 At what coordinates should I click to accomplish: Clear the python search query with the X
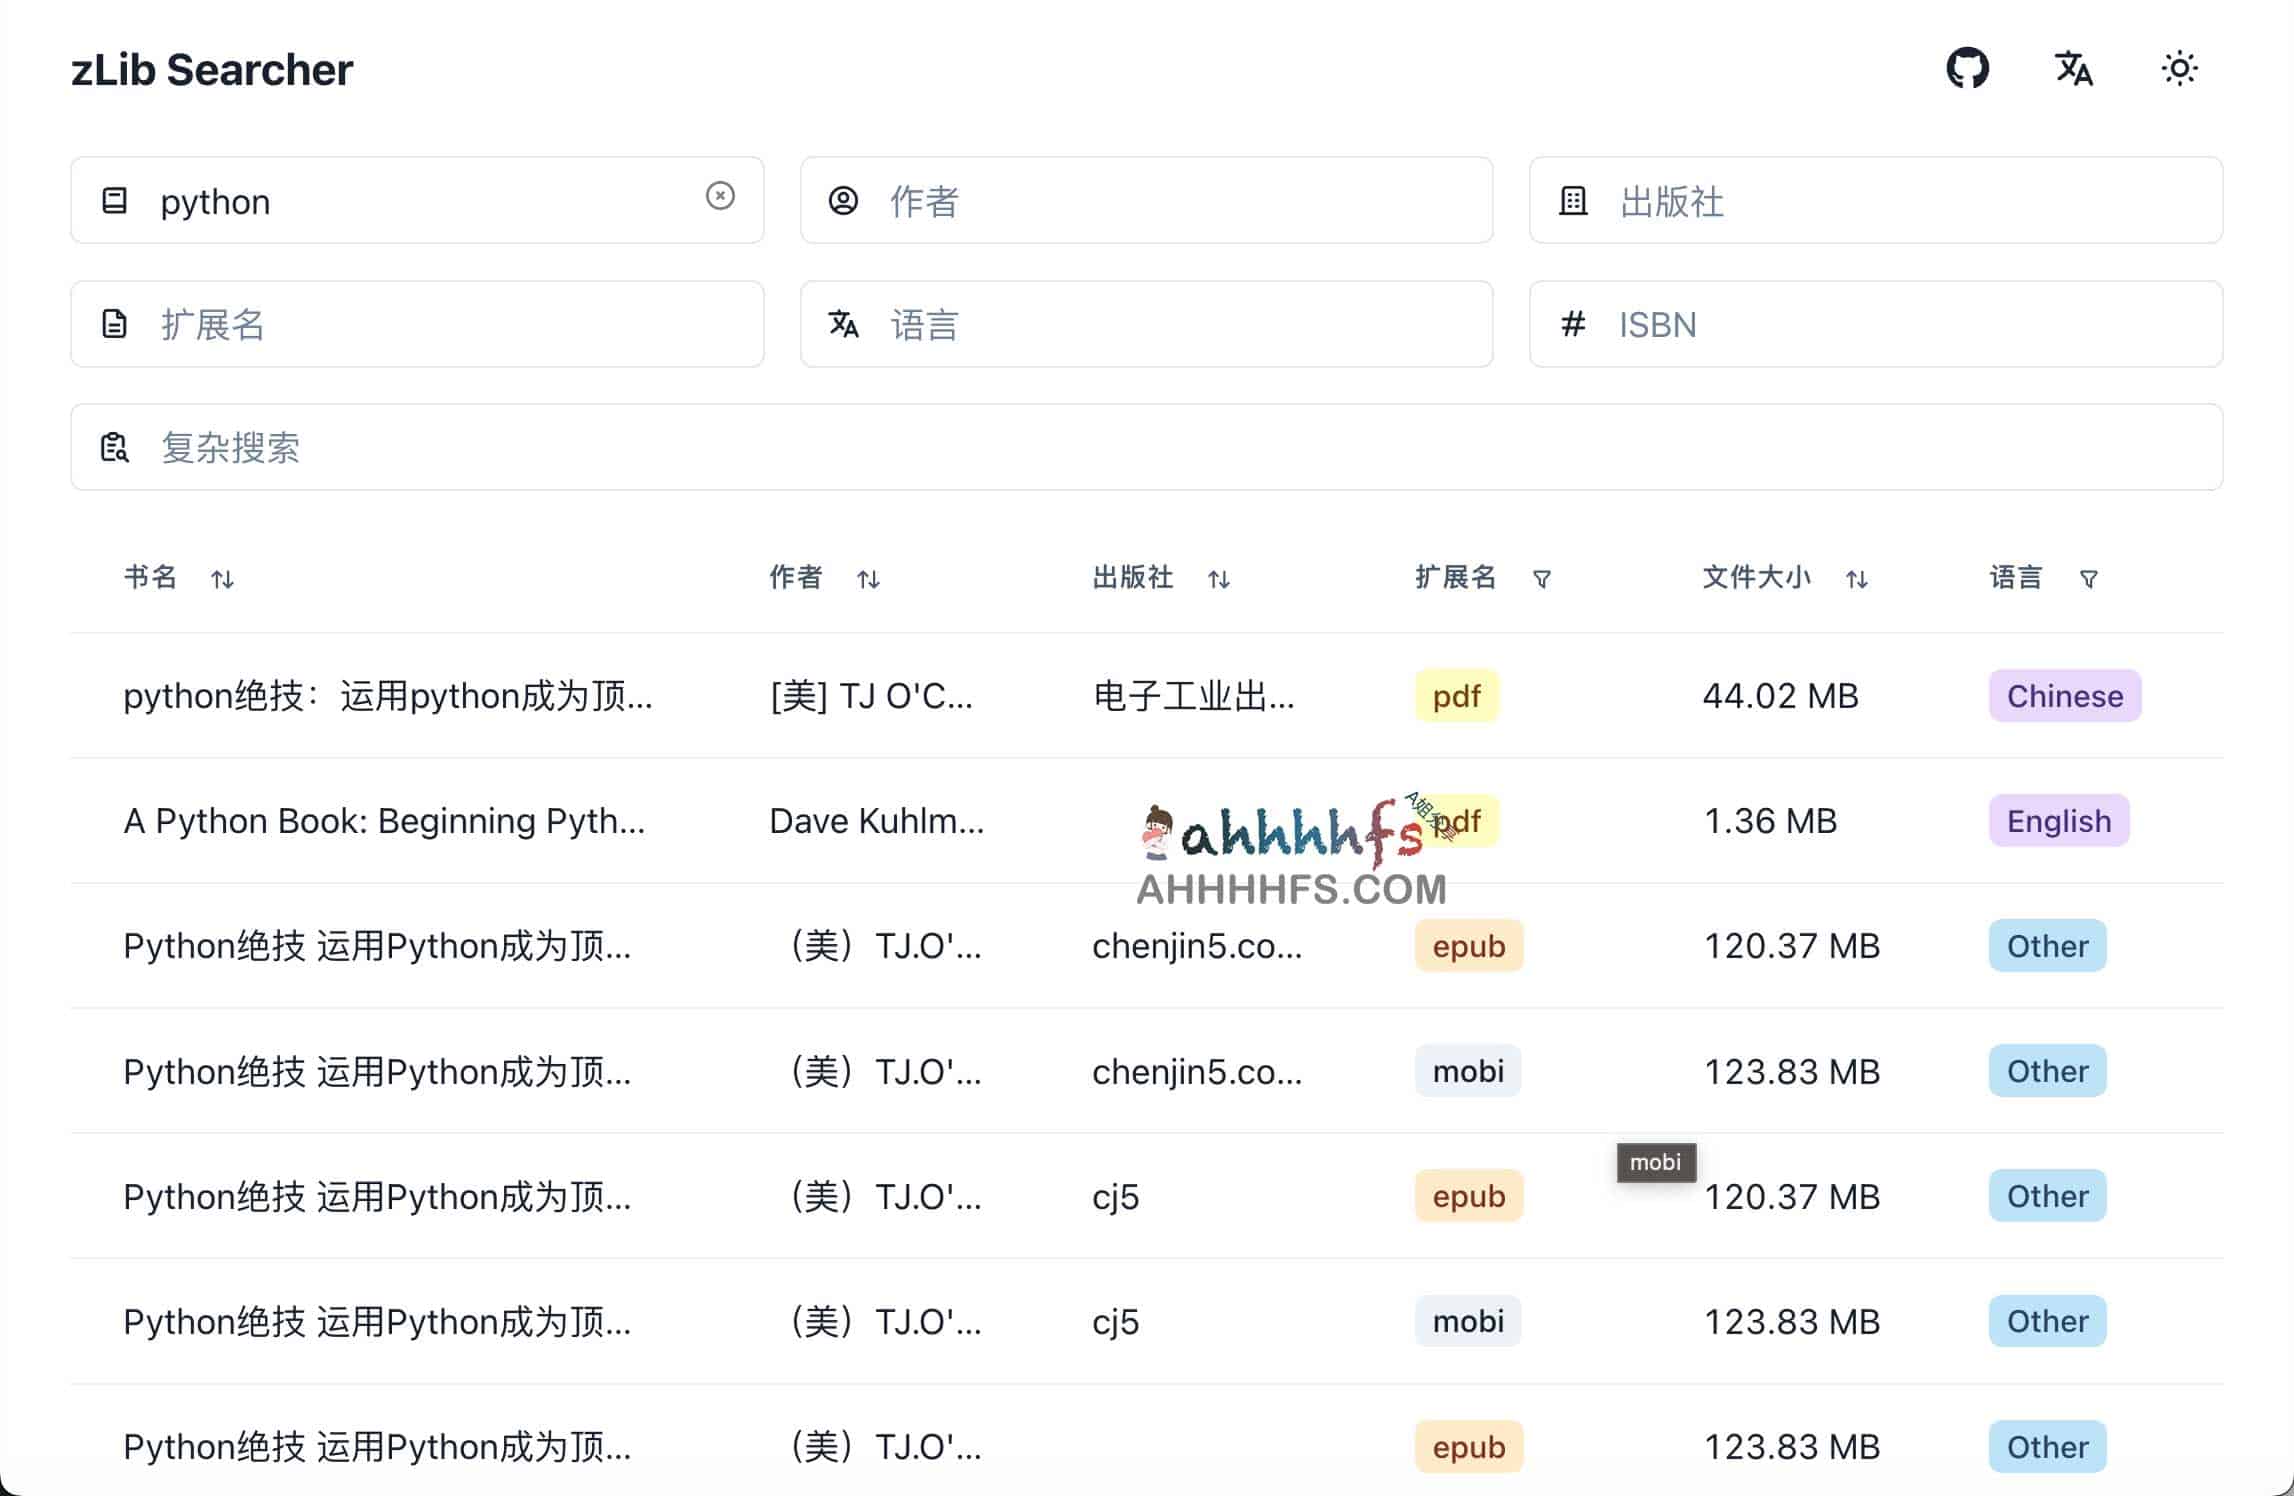coord(719,198)
